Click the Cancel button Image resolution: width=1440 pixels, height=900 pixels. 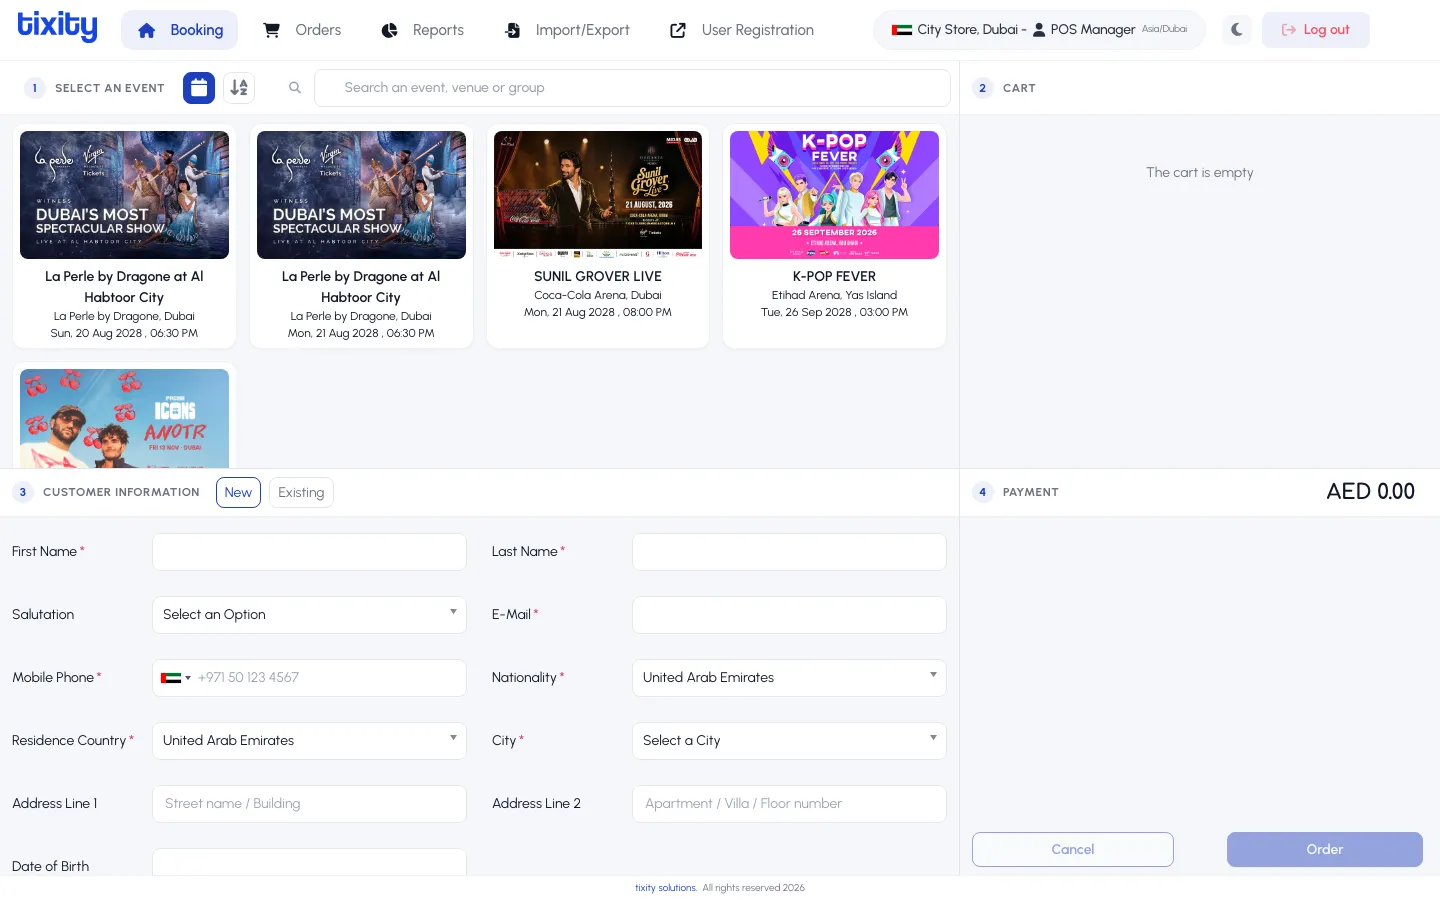[1073, 850]
